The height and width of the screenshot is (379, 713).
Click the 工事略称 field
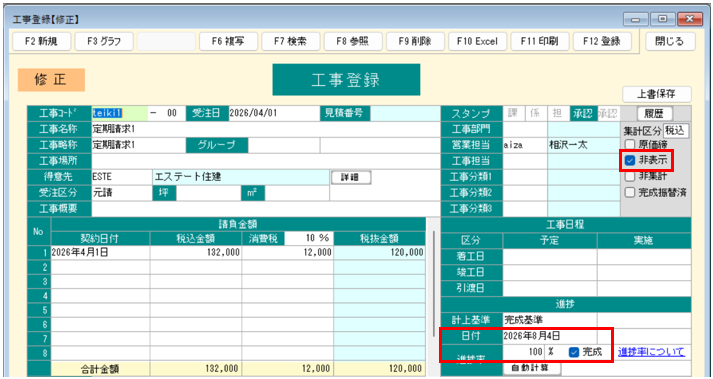[139, 145]
